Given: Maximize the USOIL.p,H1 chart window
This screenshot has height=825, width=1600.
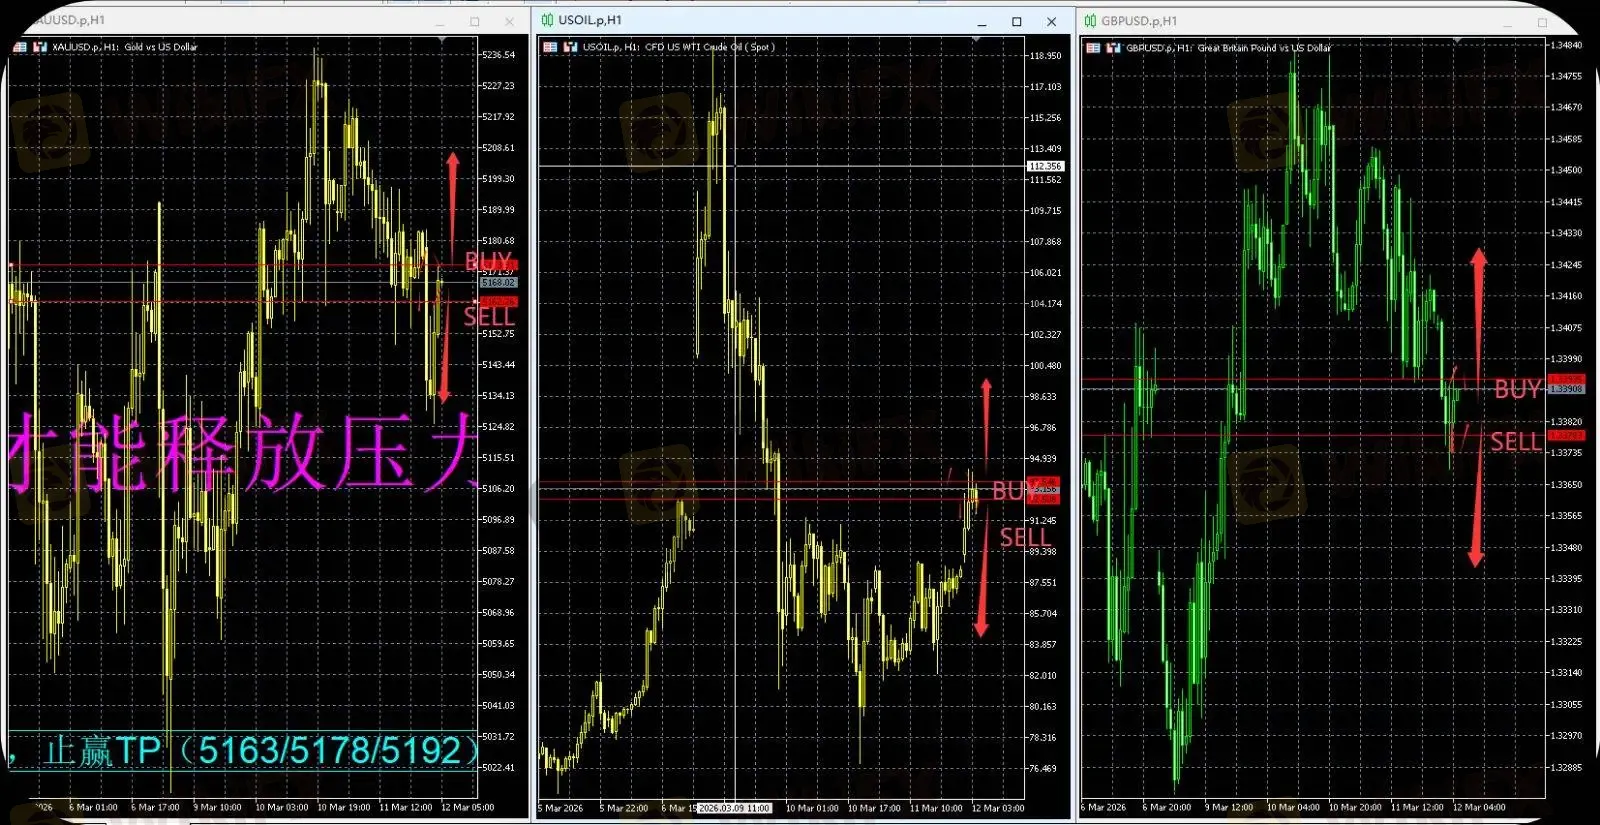Looking at the screenshot, I should point(1017,22).
